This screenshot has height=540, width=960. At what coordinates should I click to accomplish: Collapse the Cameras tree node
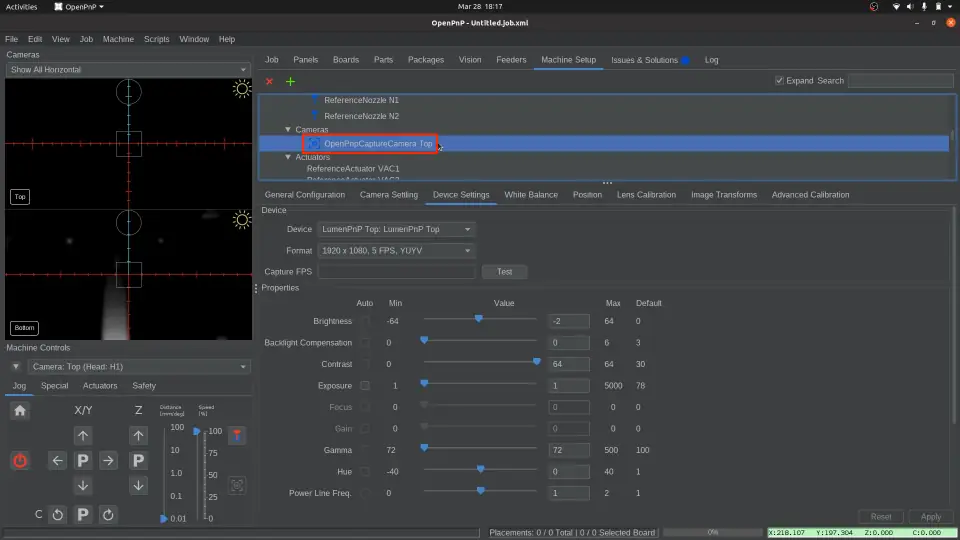[288, 130]
